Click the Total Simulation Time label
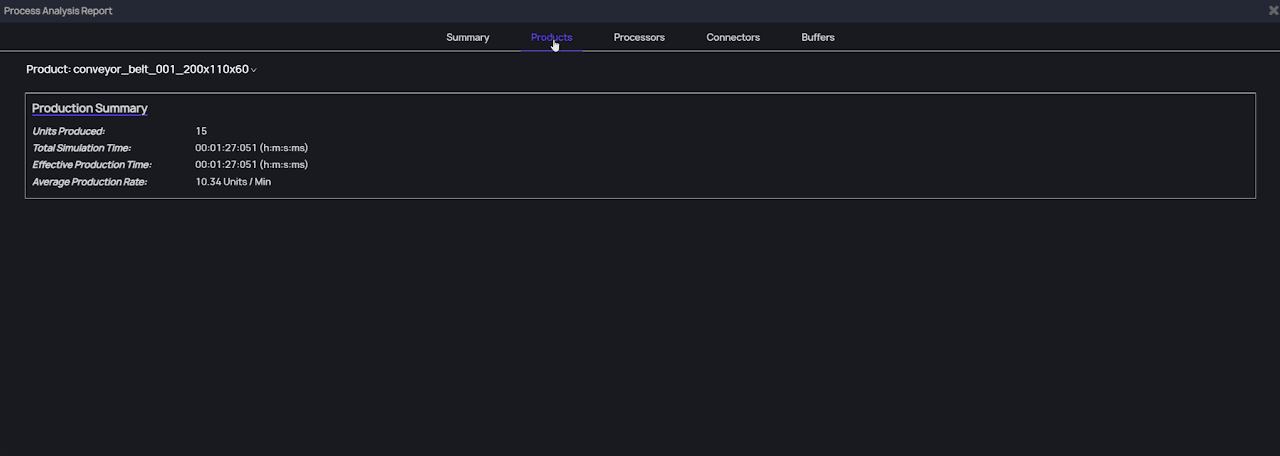1280x456 pixels. [81, 148]
